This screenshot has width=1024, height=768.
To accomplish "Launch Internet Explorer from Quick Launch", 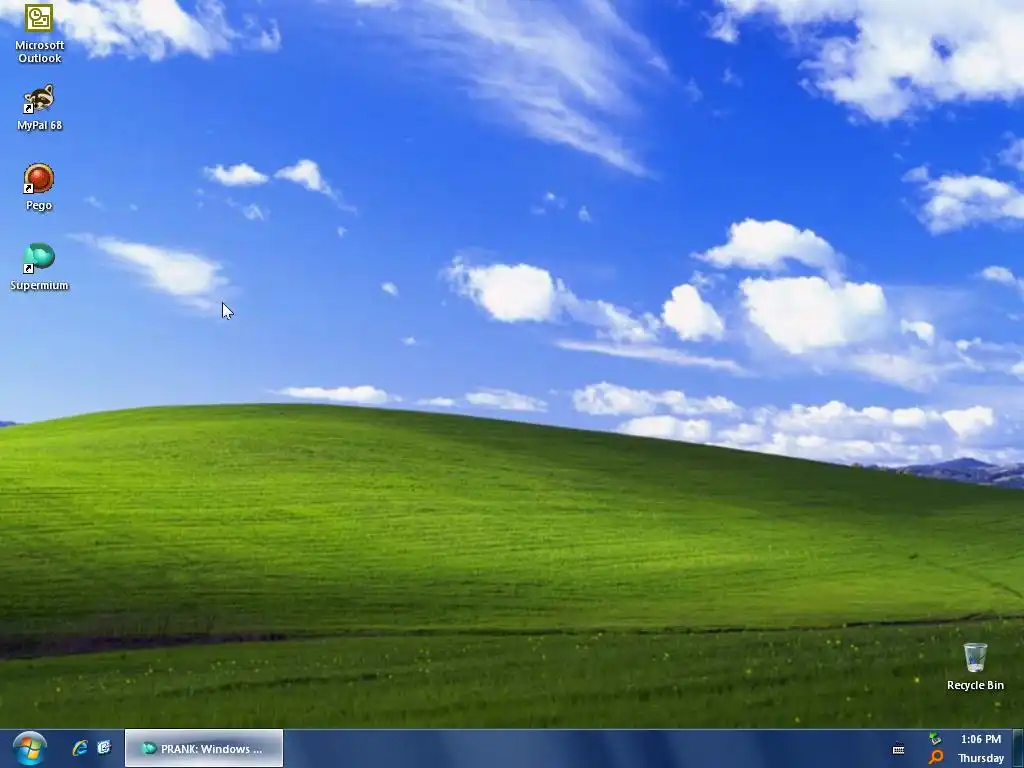I will click(x=80, y=748).
